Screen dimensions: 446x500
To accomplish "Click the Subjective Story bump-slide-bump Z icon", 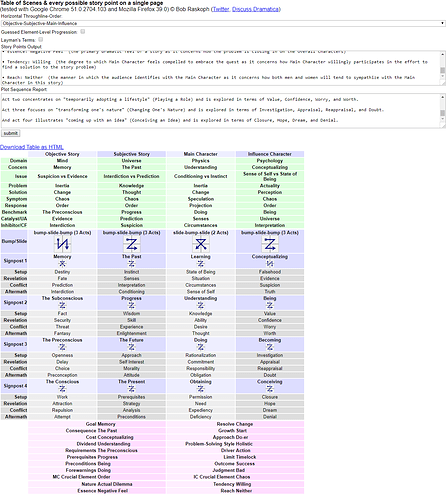I will (131, 244).
